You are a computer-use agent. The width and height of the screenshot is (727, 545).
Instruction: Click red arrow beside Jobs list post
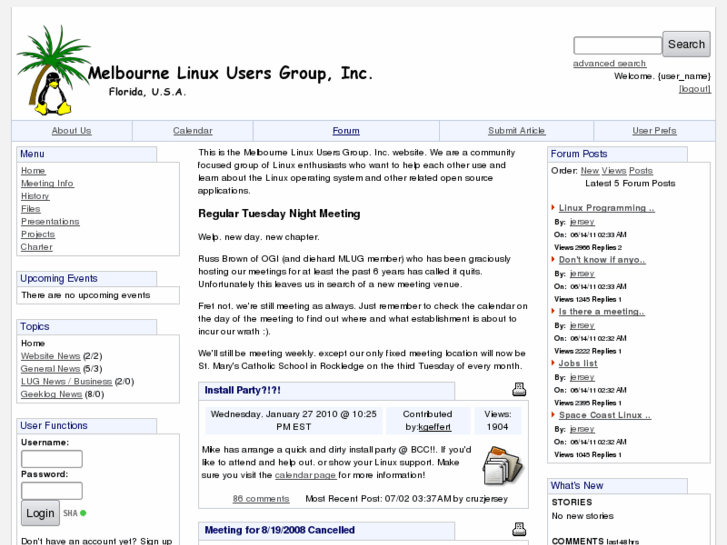(x=553, y=363)
